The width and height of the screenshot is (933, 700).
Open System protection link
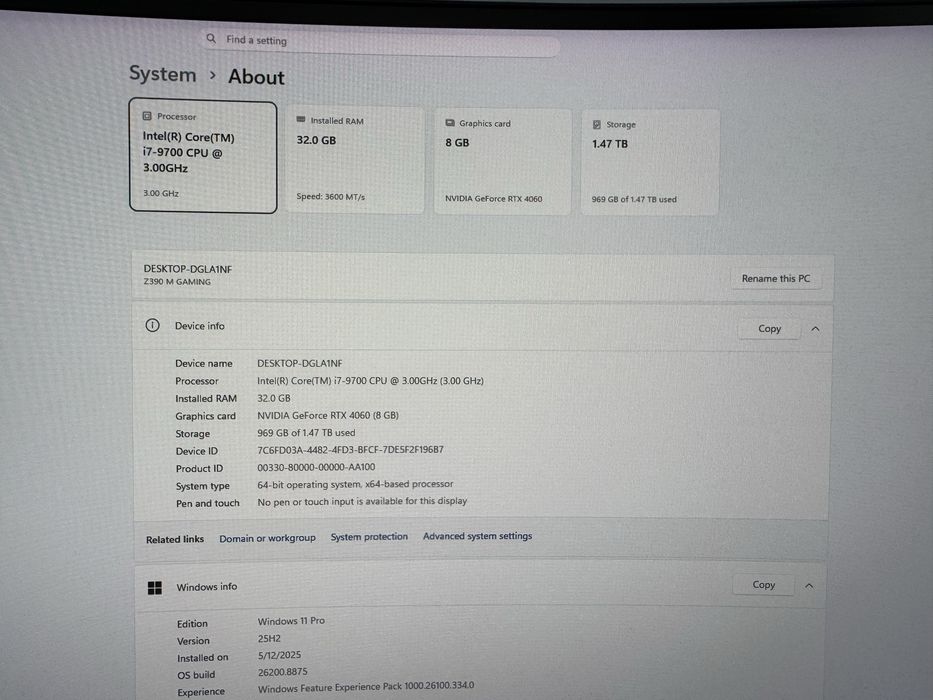pos(369,537)
